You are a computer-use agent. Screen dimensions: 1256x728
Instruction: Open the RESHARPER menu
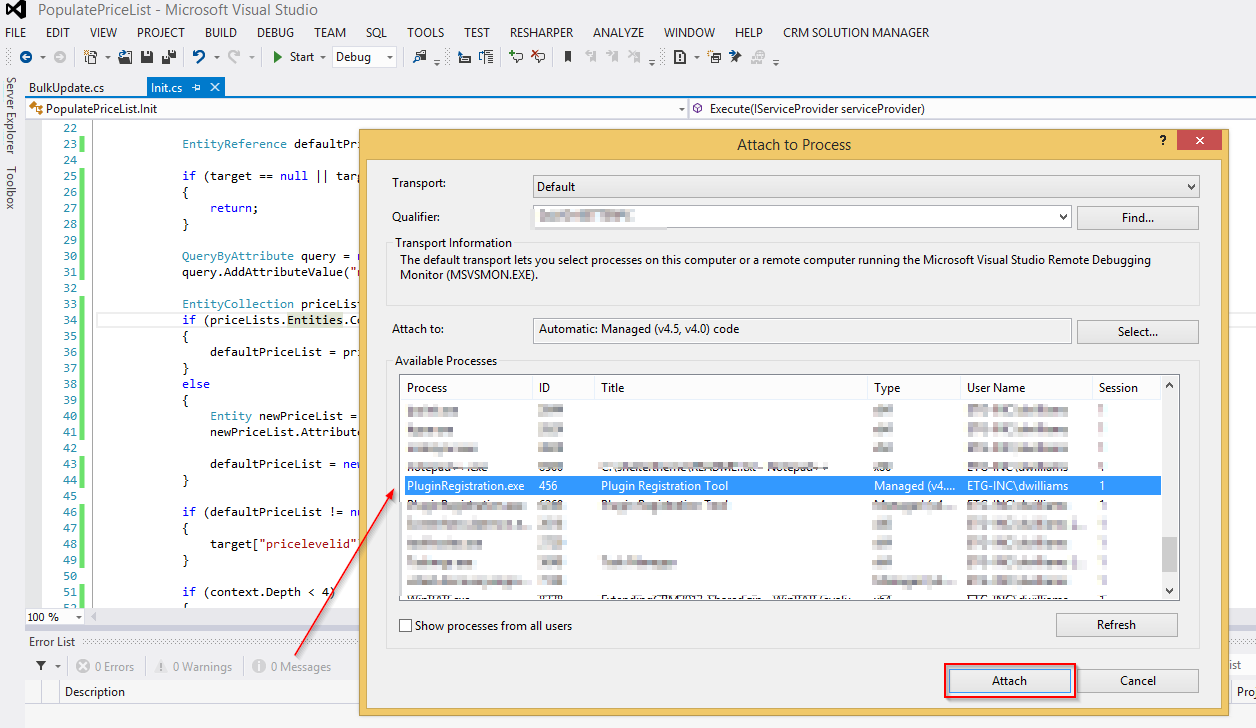pos(541,33)
